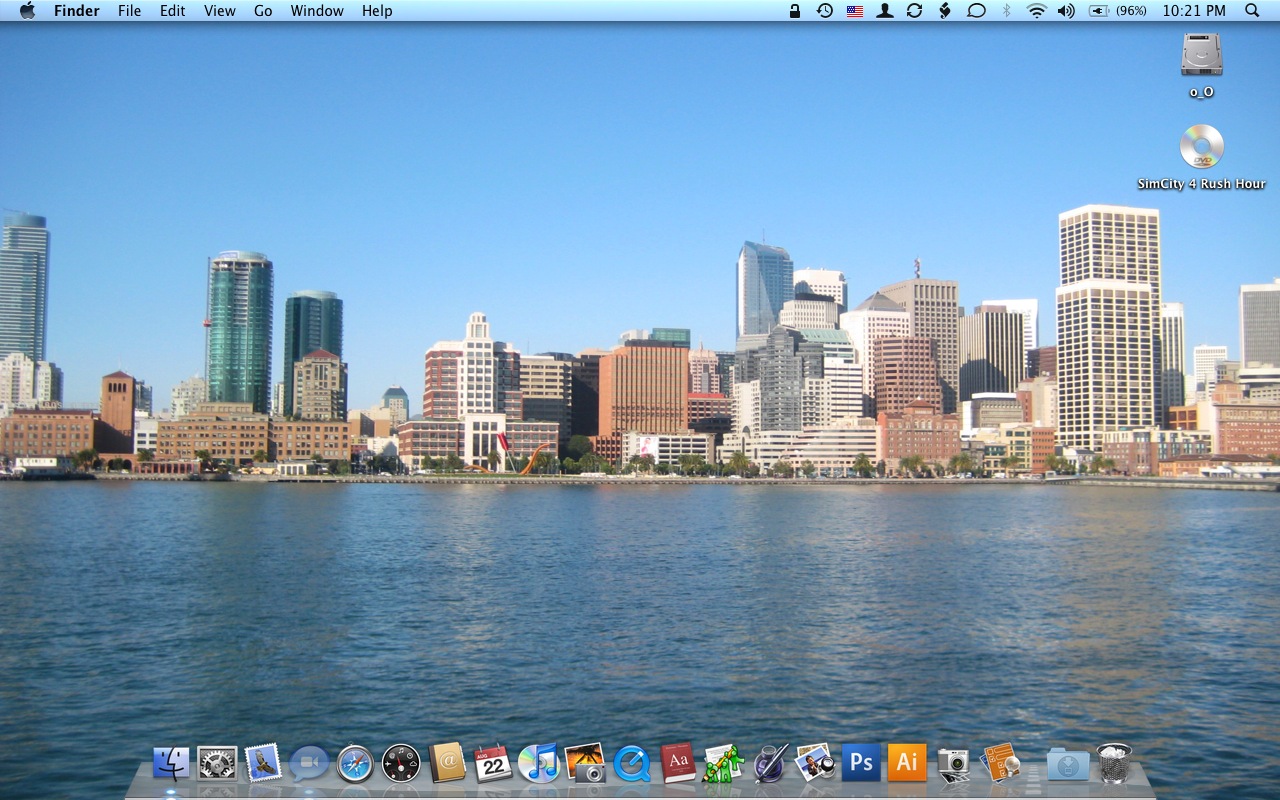Select the SimCity 4 Rush Hour DVD icon
Image resolution: width=1280 pixels, height=800 pixels.
pyautogui.click(x=1201, y=147)
